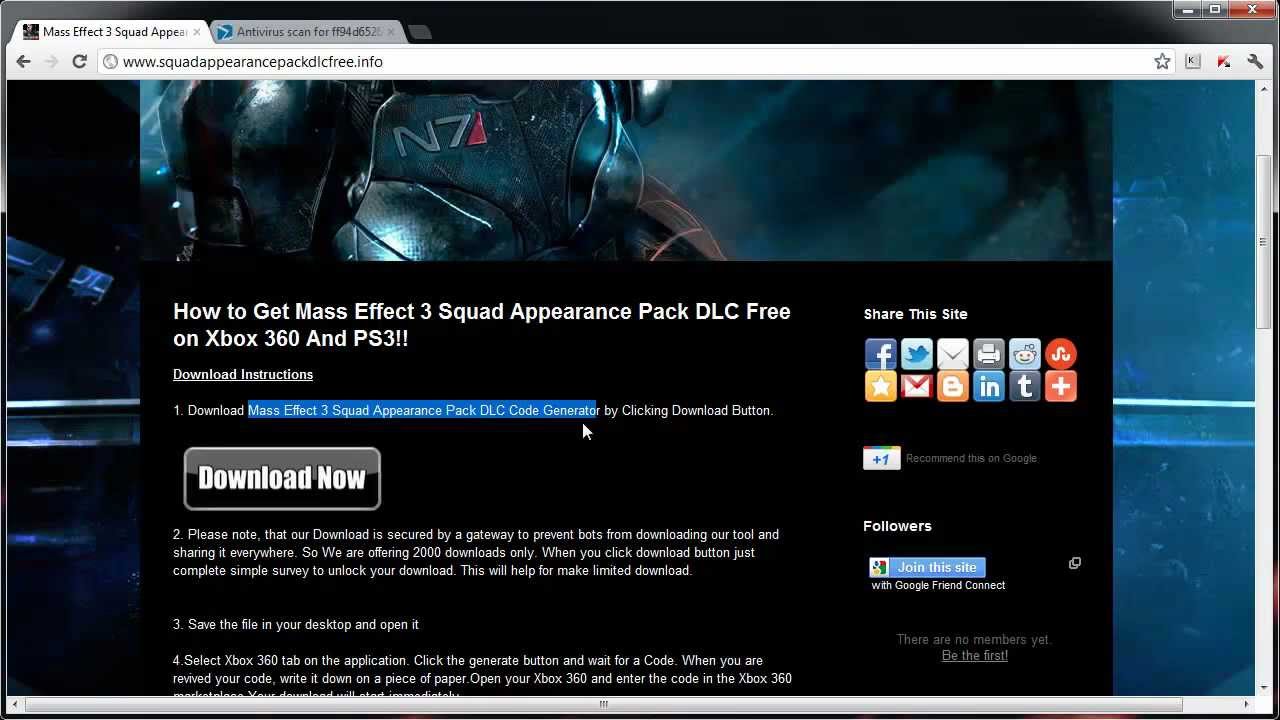Share via the envelope email icon

pos(953,354)
